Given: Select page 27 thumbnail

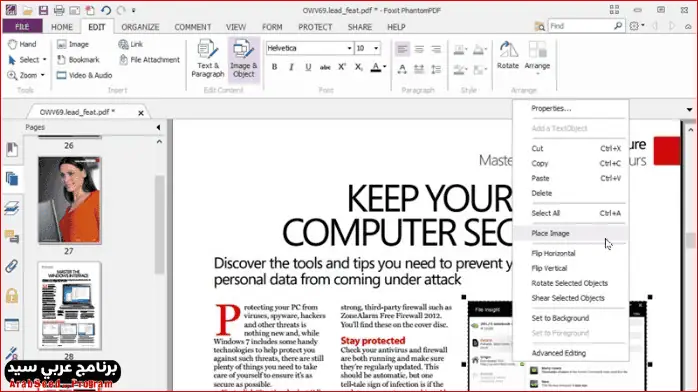Looking at the screenshot, I should tap(69, 200).
